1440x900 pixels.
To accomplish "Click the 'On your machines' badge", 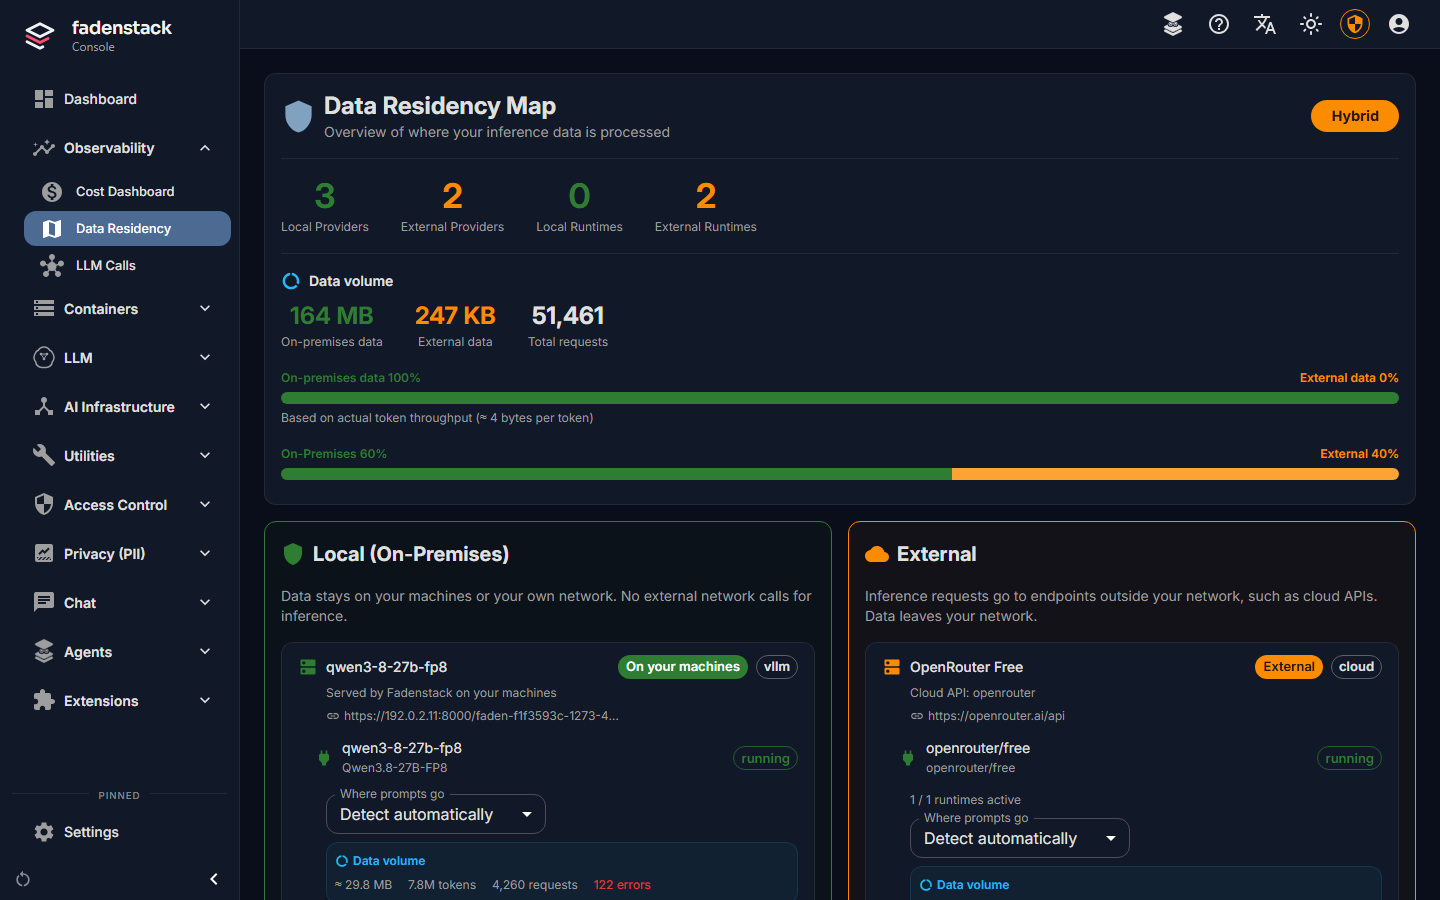I will click(x=683, y=667).
